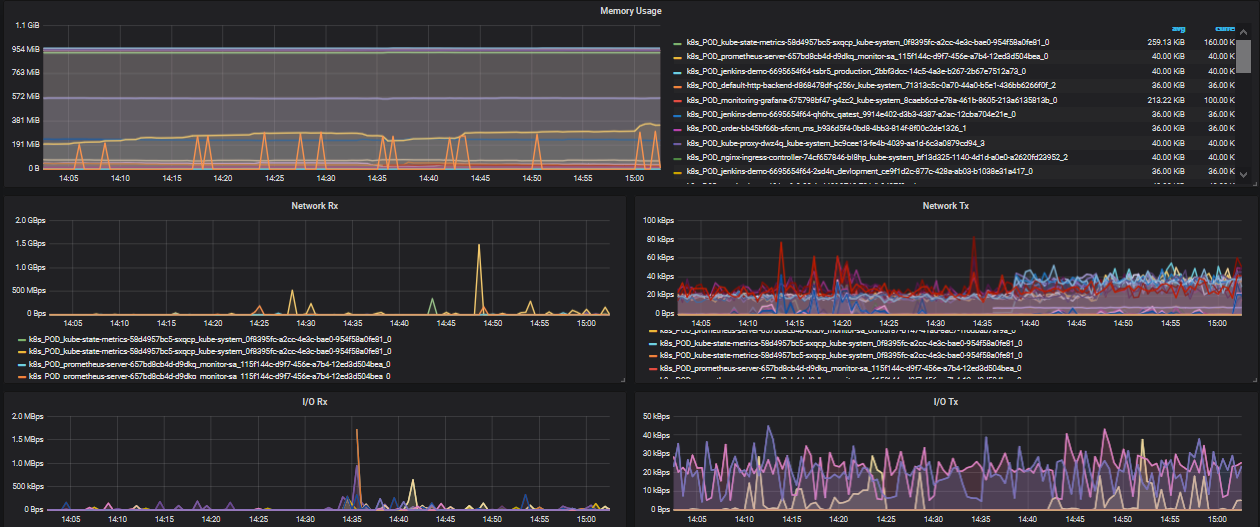The height and width of the screenshot is (527, 1260).
Task: Click the Memory Usage legend scrollbar thumb
Action: point(1244,56)
